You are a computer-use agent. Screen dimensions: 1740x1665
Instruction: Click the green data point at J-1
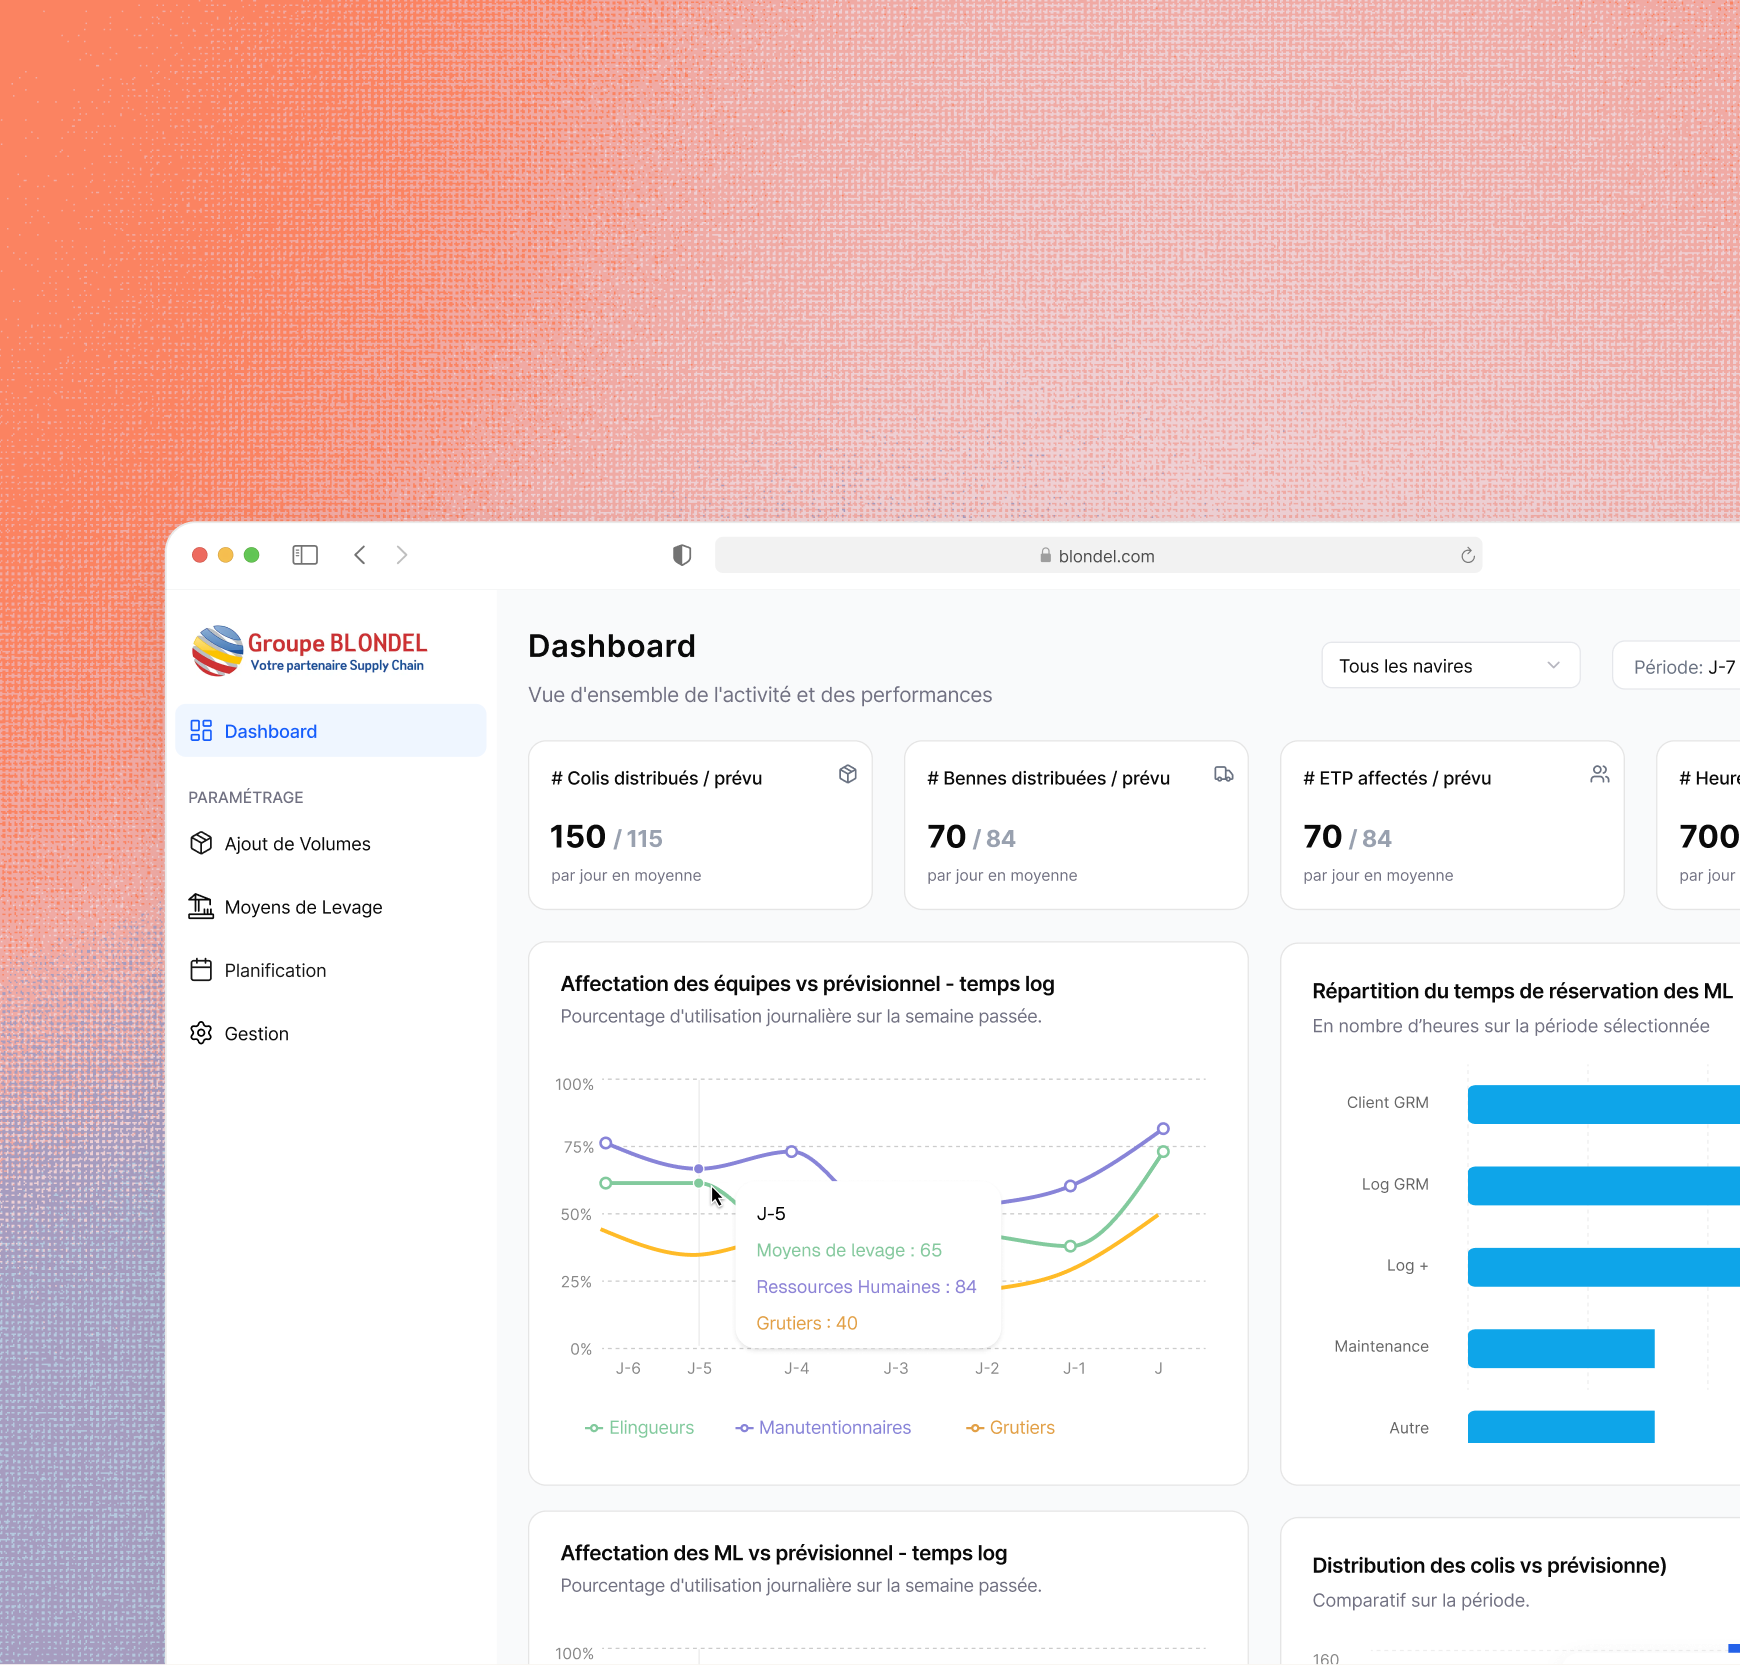[x=1071, y=1246]
